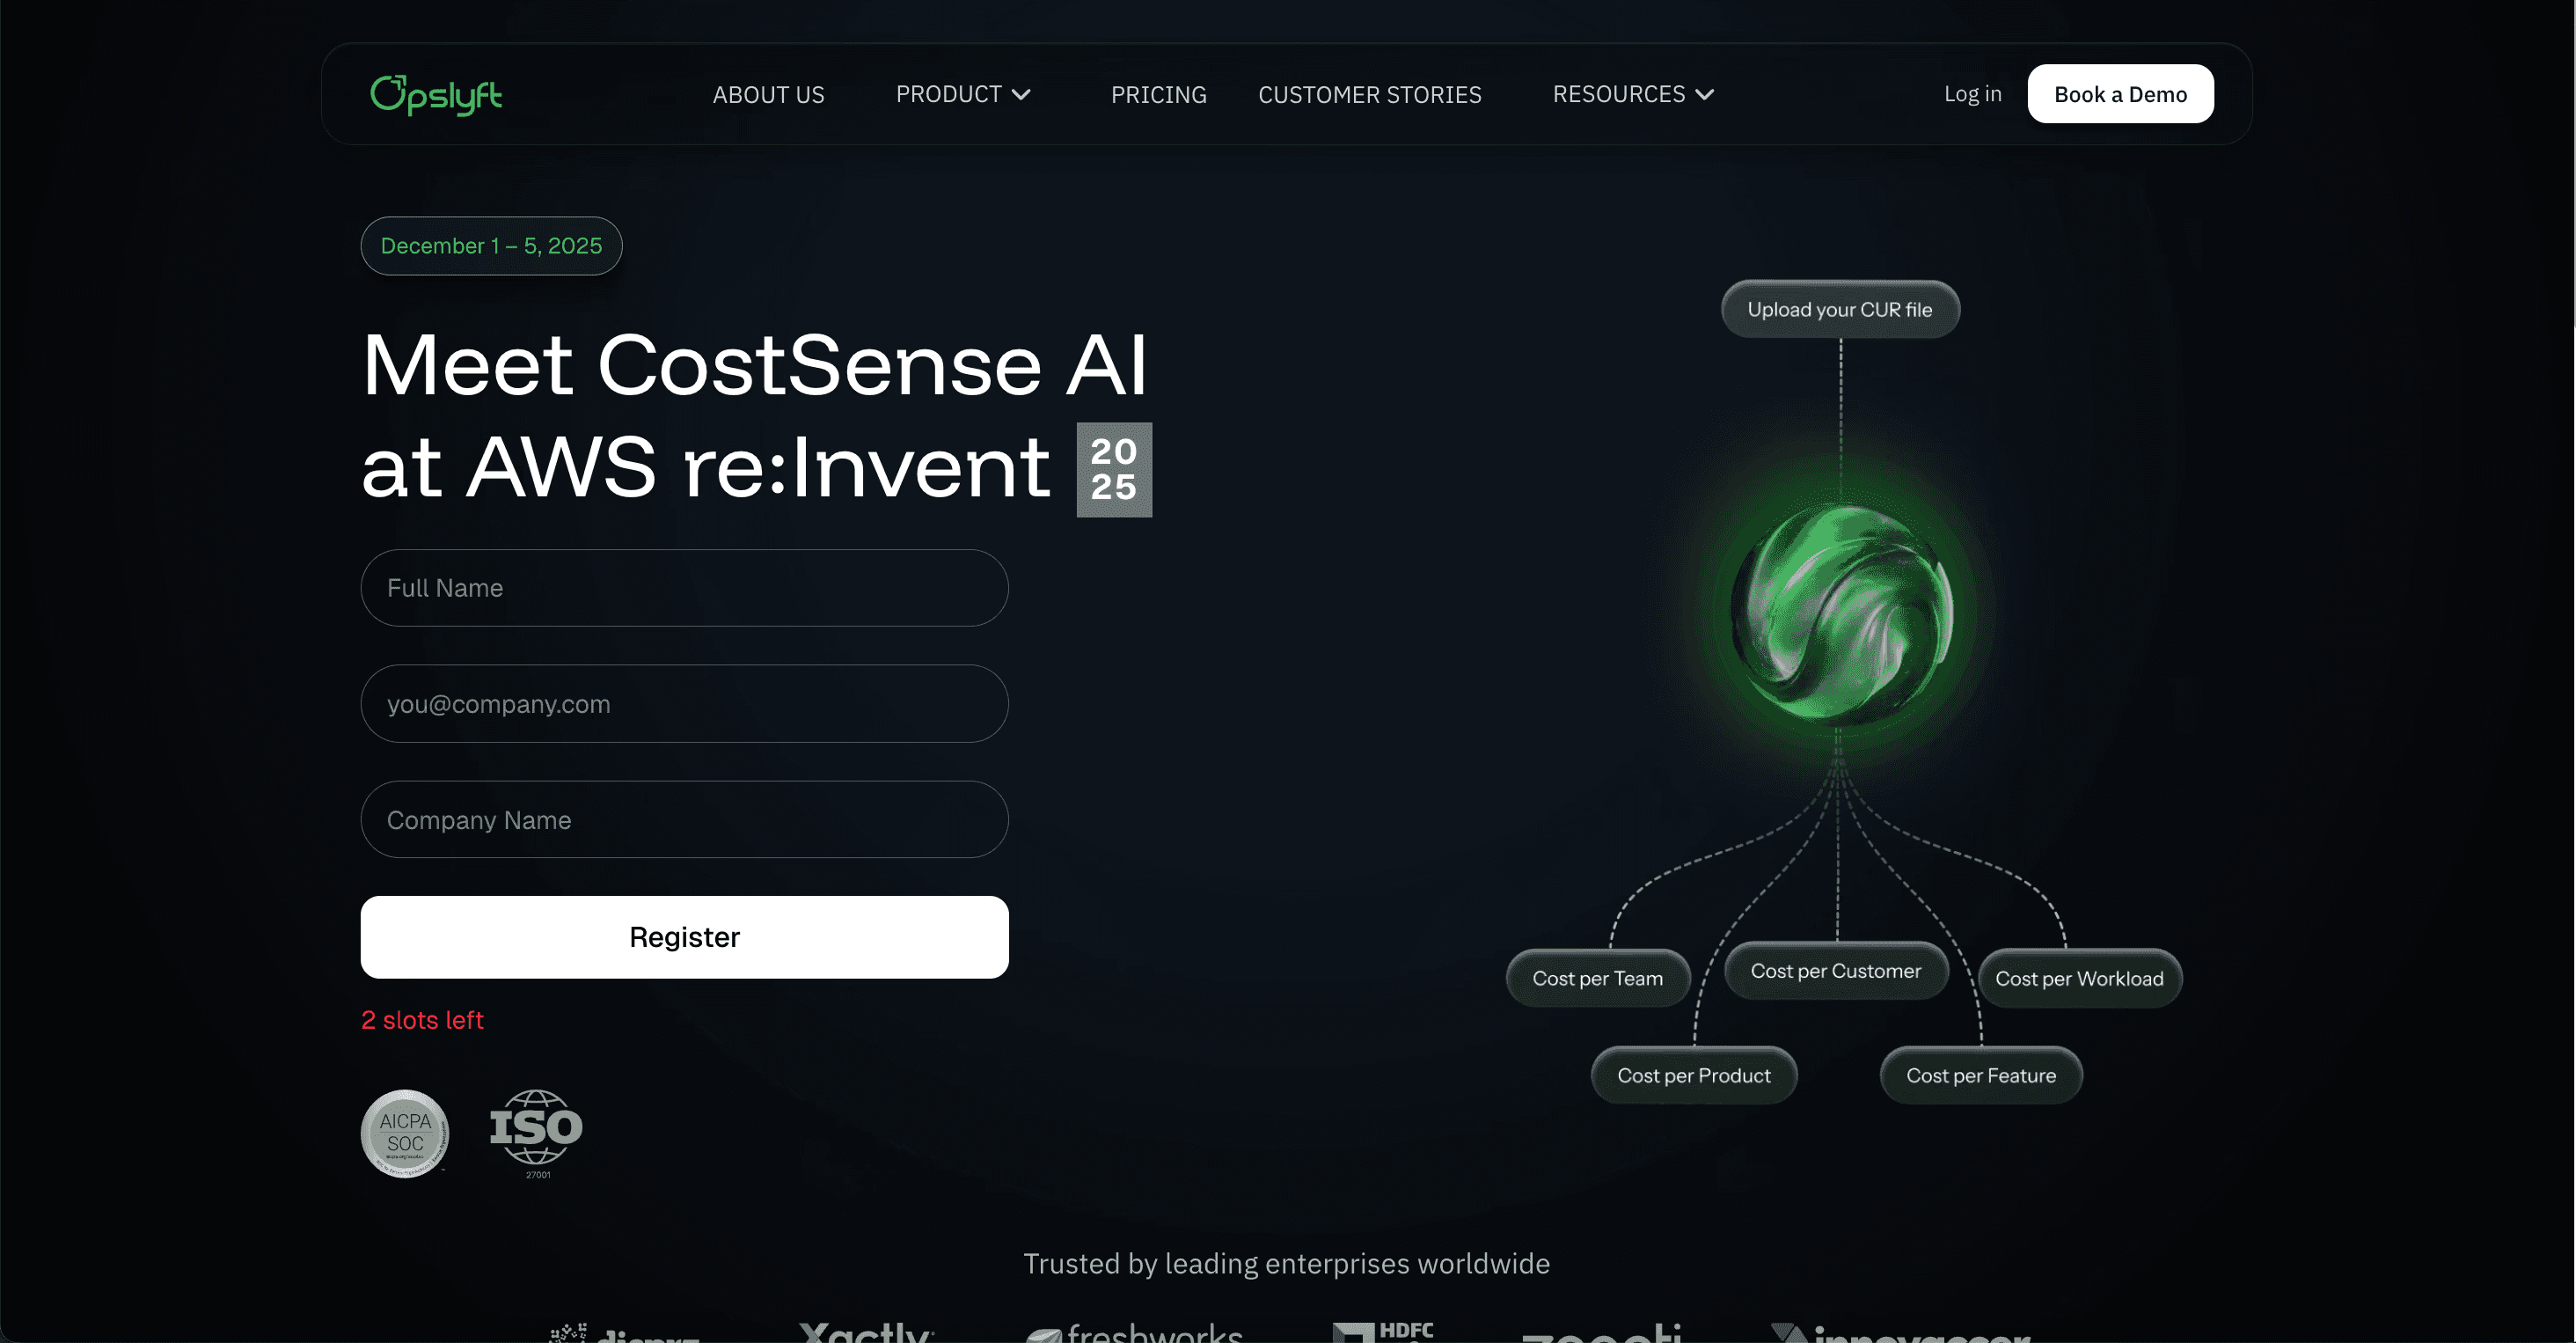The image size is (2576, 1343).
Task: Focus the Full Name field
Action: point(684,588)
